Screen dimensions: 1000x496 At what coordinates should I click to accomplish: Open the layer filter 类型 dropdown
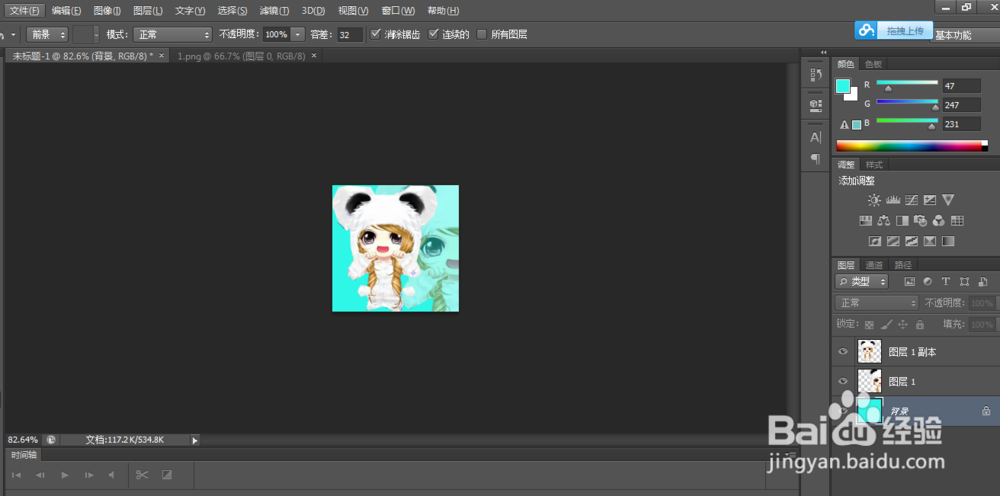[x=862, y=281]
